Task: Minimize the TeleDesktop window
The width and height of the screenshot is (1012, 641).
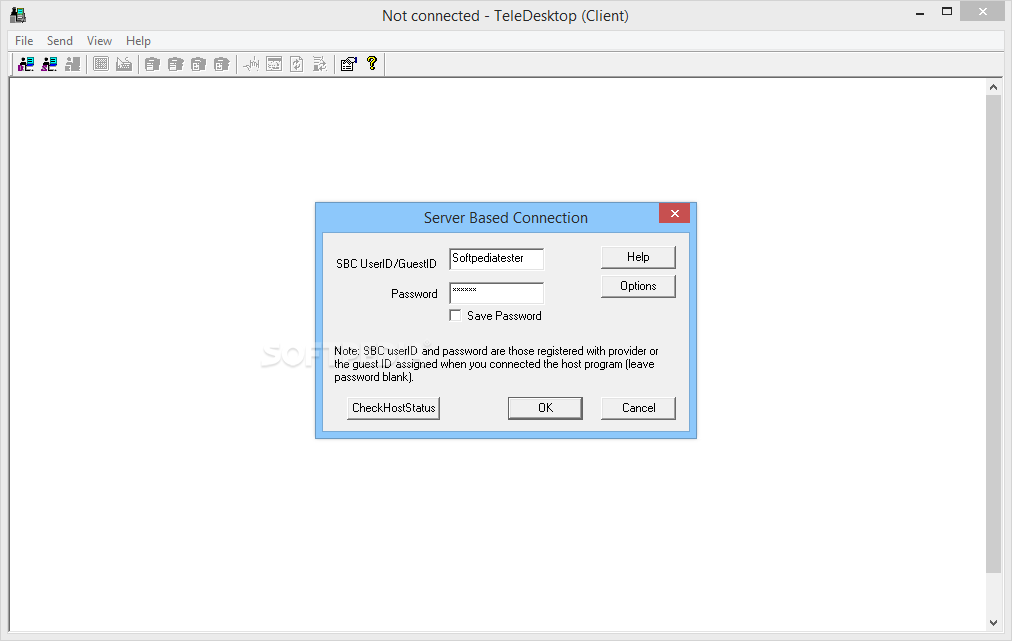Action: (920, 13)
